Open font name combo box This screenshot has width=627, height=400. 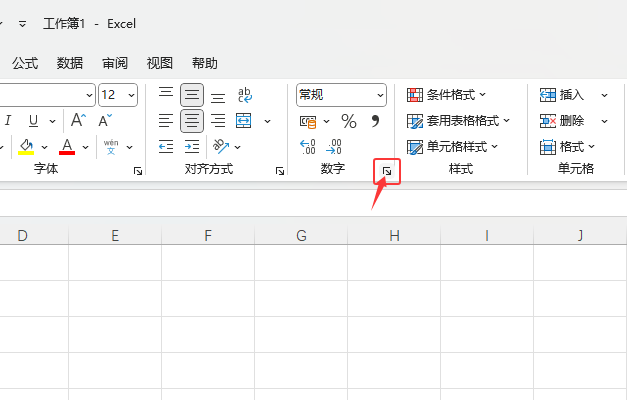(48, 95)
